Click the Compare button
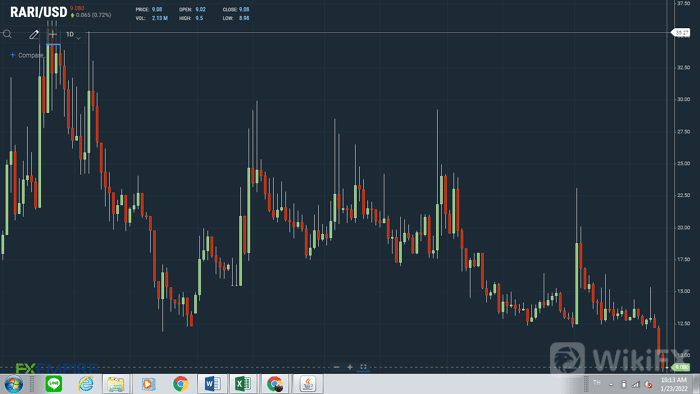The image size is (700, 394). [x=27, y=55]
